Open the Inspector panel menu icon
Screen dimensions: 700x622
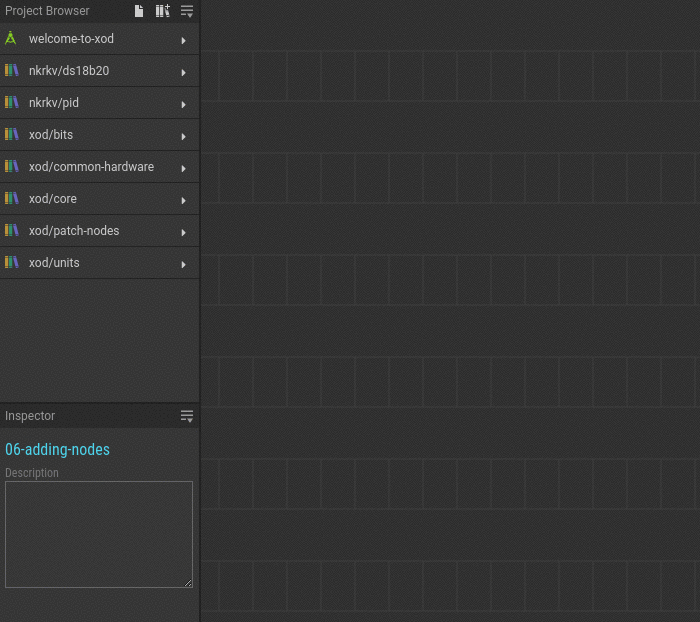point(187,416)
